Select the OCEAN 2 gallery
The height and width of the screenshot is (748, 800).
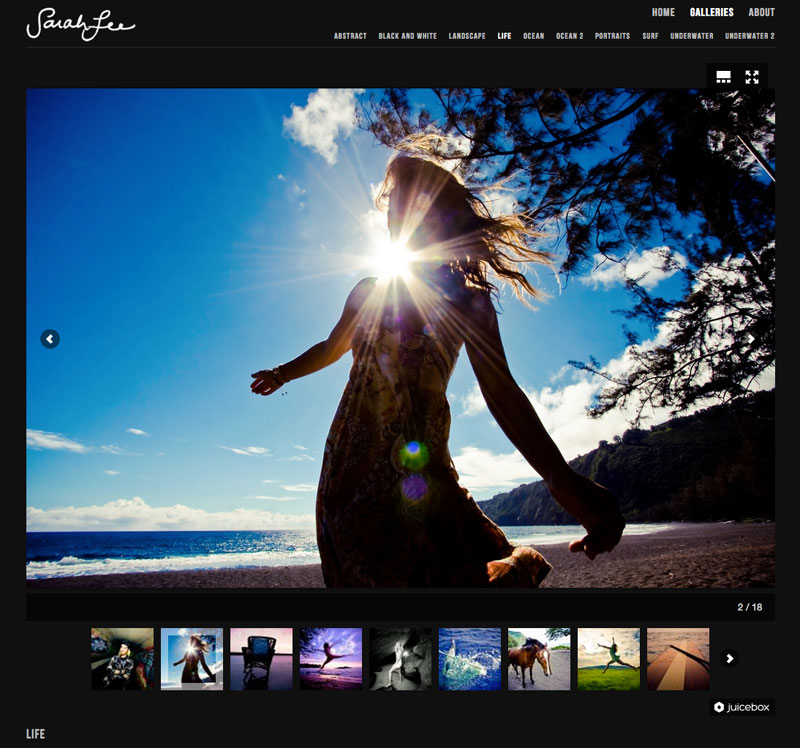[569, 36]
